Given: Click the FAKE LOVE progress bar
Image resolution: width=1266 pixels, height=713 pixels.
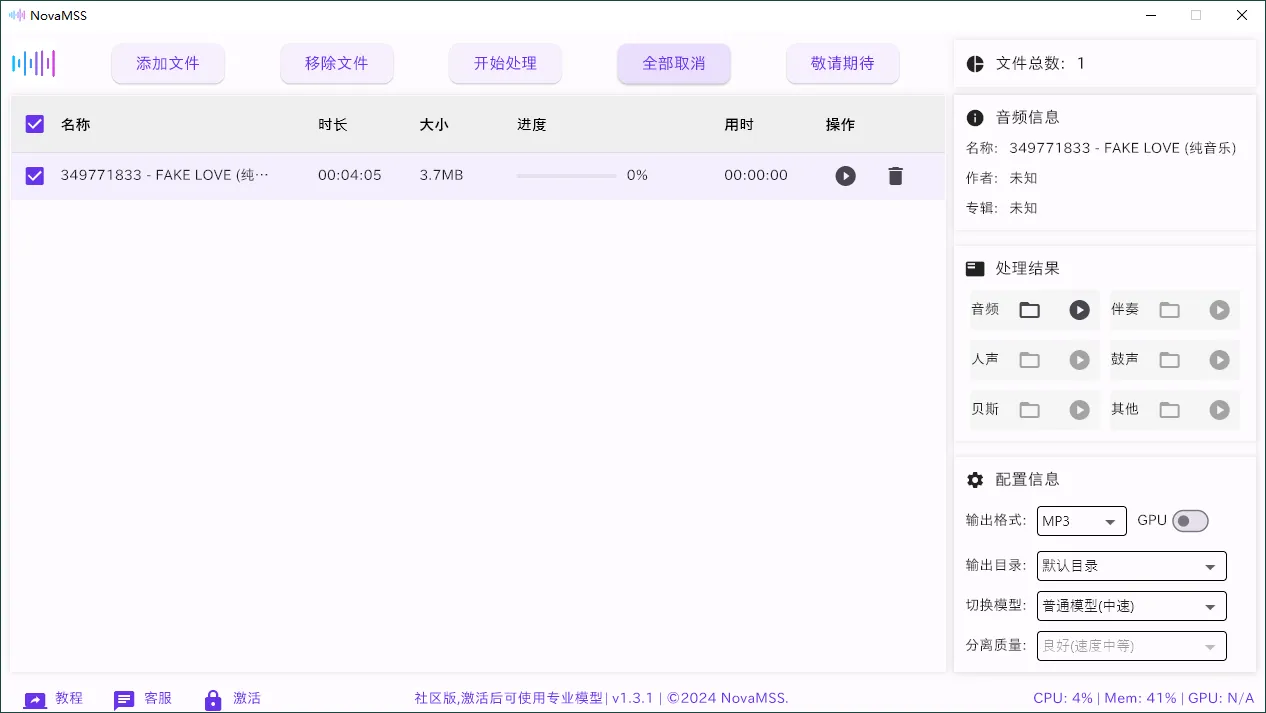Looking at the screenshot, I should point(565,175).
